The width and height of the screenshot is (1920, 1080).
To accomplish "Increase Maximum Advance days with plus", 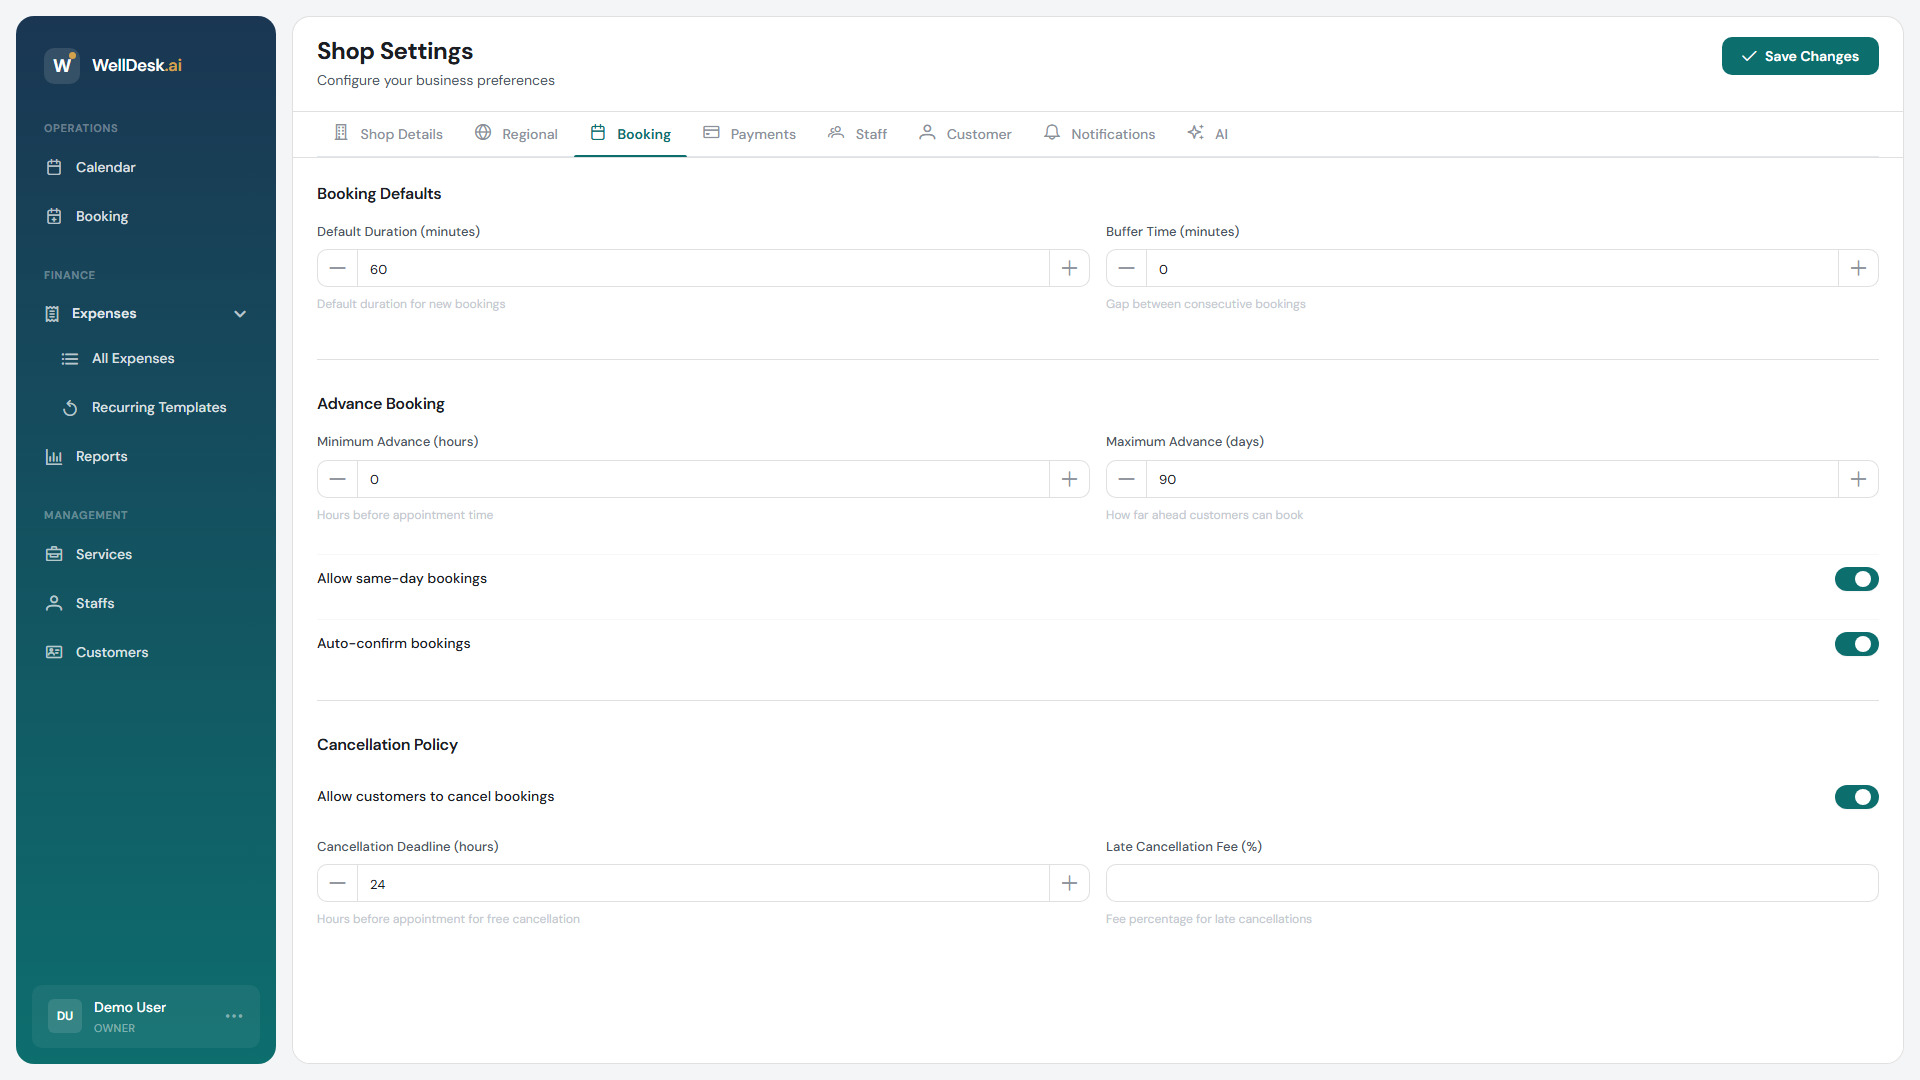I will point(1858,479).
